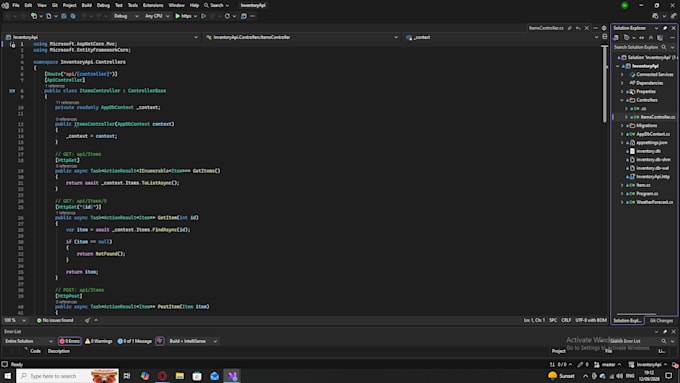Click the Windows Start button

7,376
